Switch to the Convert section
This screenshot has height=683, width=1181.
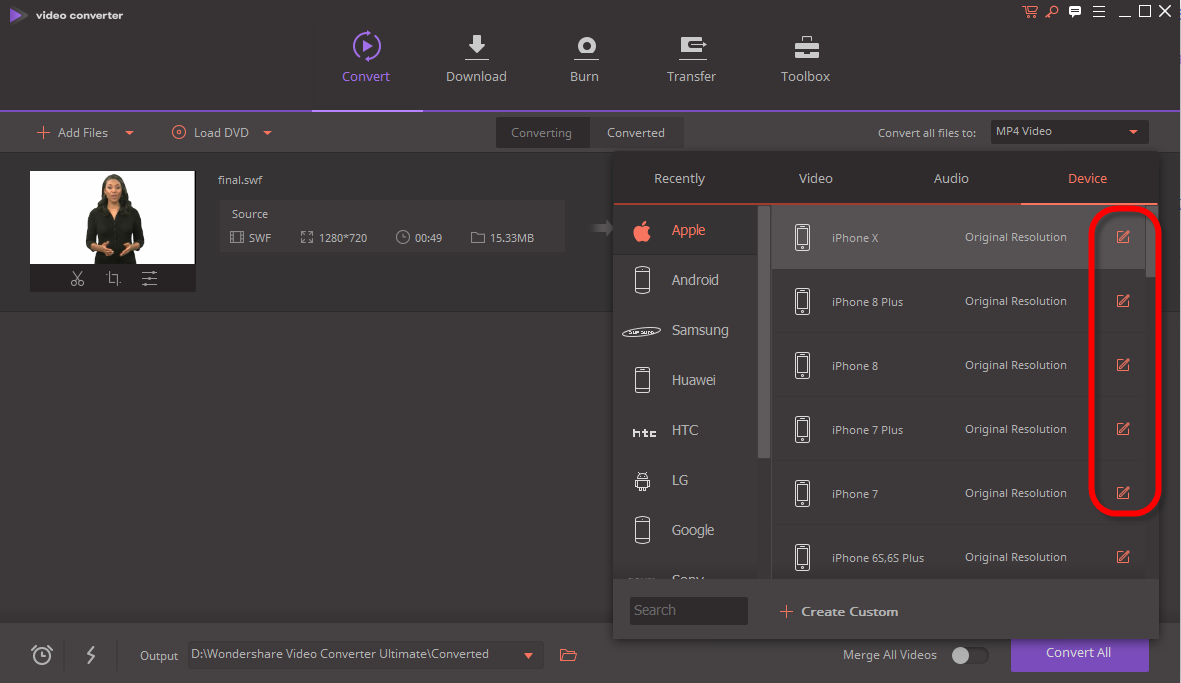pyautogui.click(x=366, y=57)
